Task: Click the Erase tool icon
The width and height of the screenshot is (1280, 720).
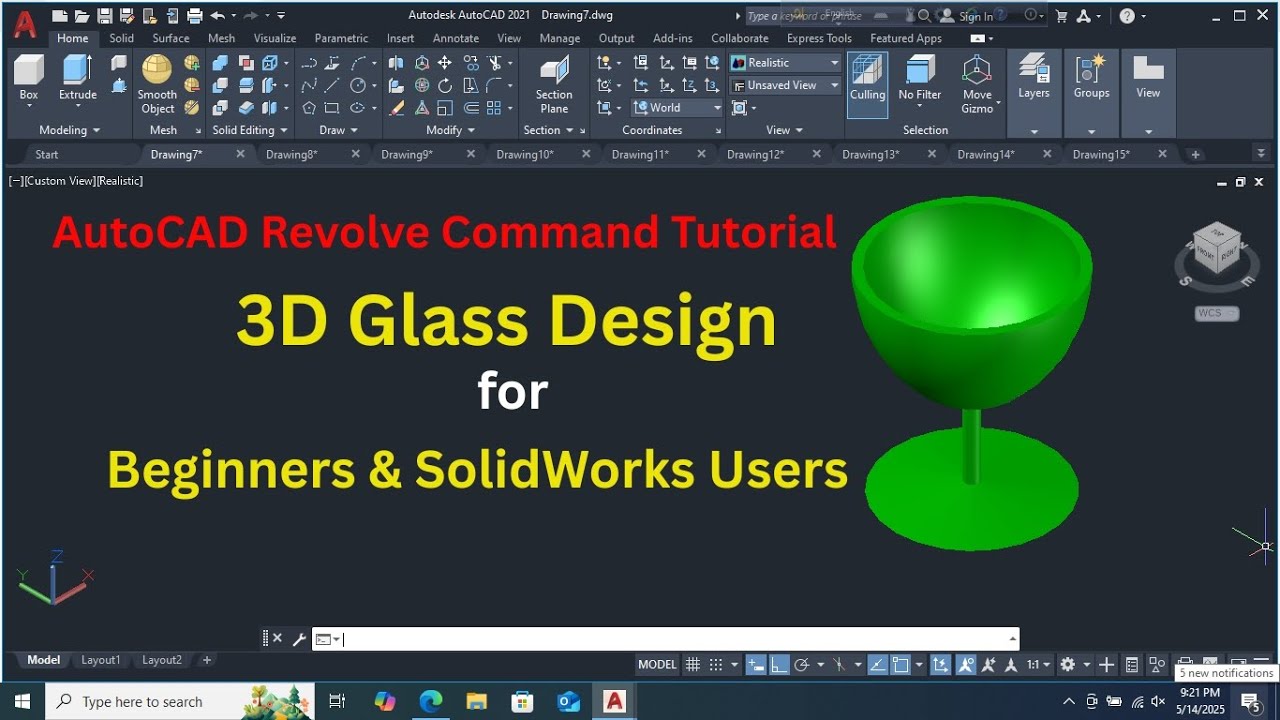Action: (x=397, y=108)
